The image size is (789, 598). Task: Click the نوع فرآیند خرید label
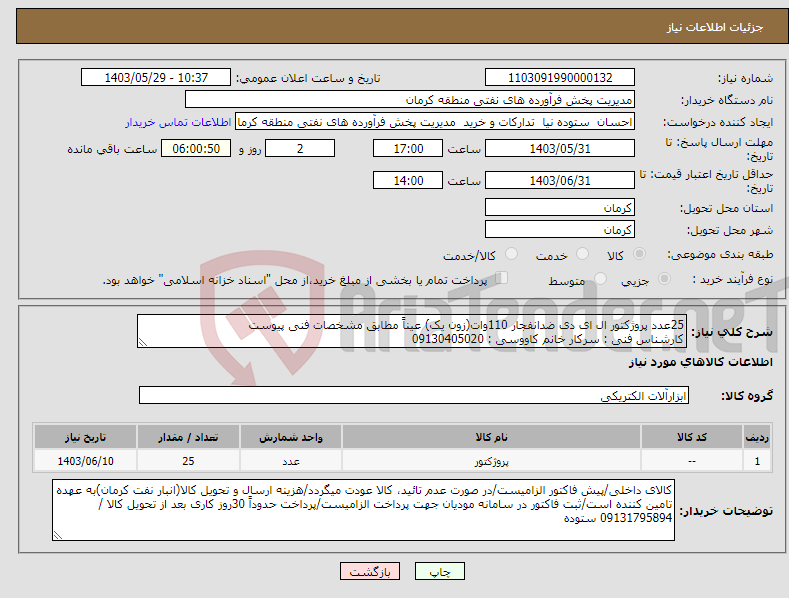coord(733,279)
